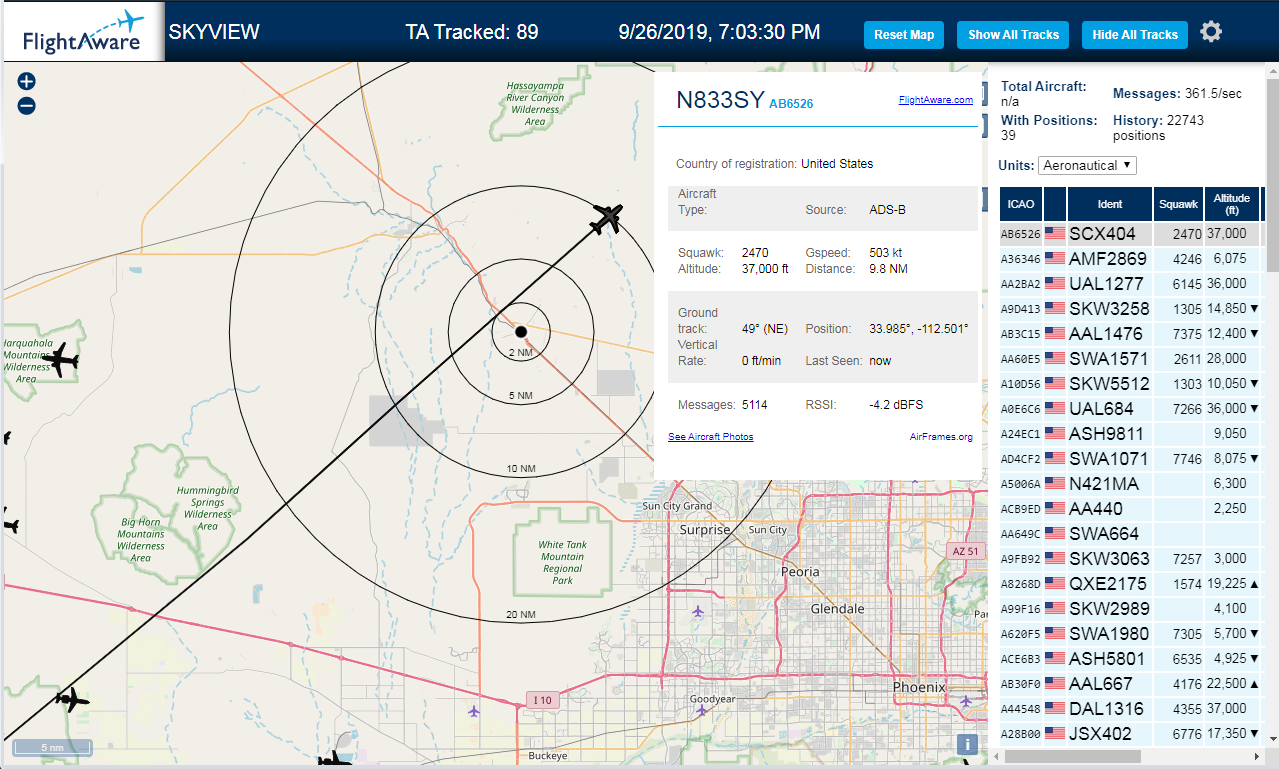Reset the map view
Screen dimensions: 1279x769
(904, 34)
